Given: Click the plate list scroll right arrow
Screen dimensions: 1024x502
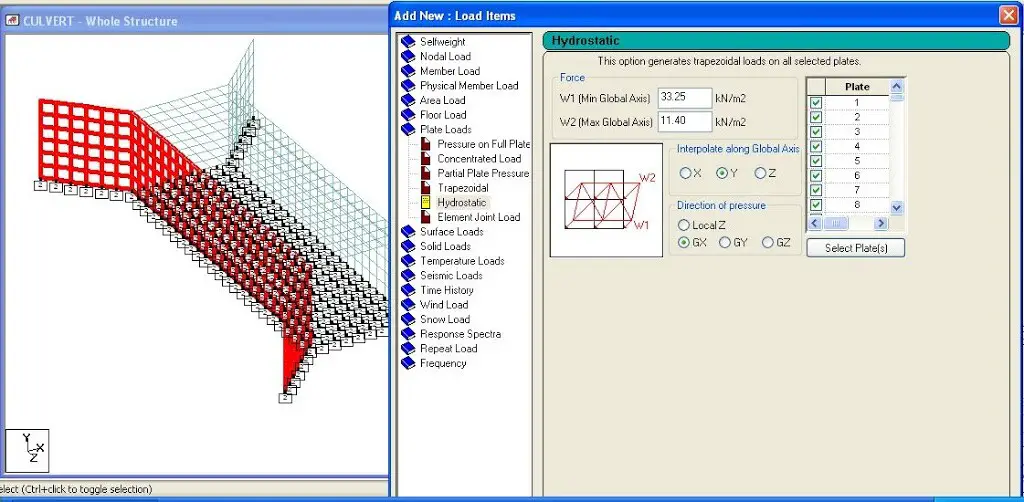Looking at the screenshot, I should pyautogui.click(x=881, y=223).
